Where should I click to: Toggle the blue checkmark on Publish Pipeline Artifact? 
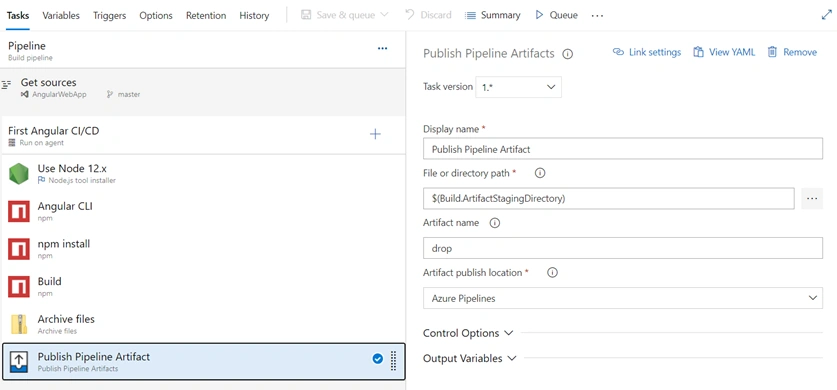click(377, 359)
